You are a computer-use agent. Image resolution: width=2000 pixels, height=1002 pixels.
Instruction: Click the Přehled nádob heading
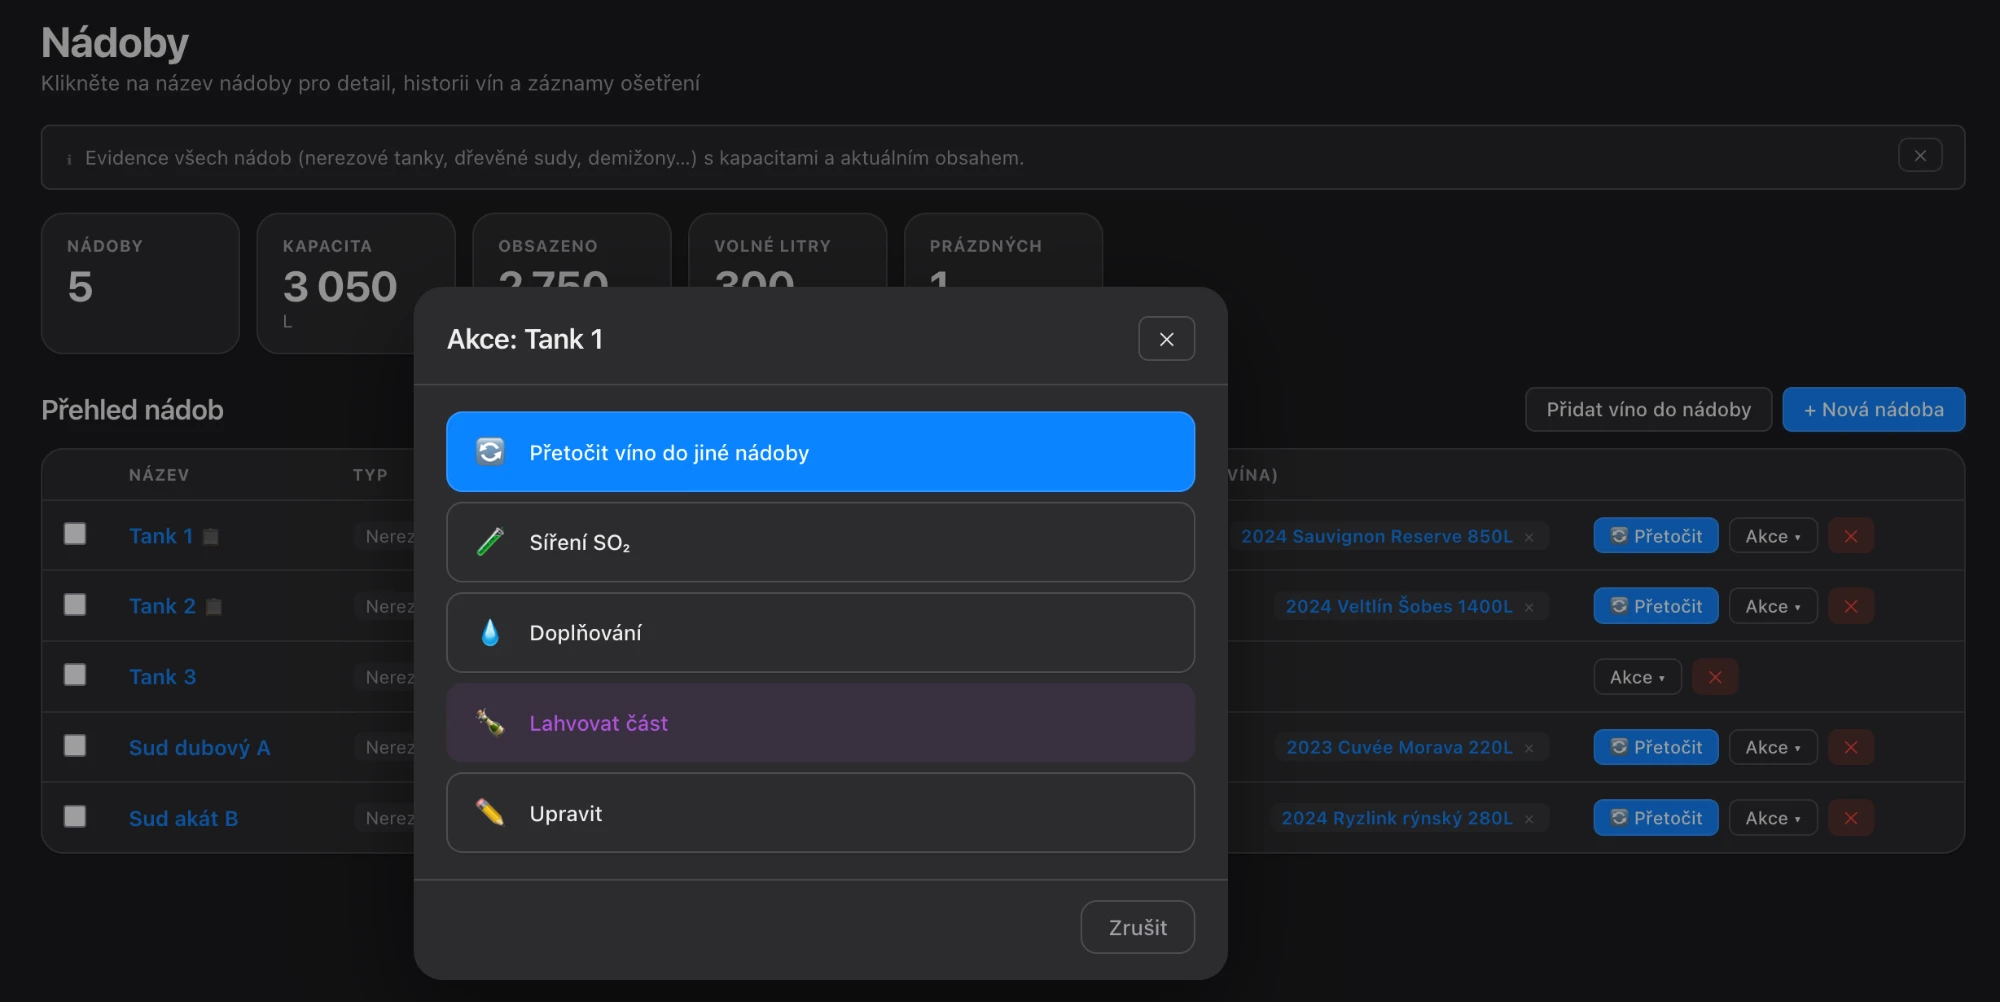click(x=132, y=410)
